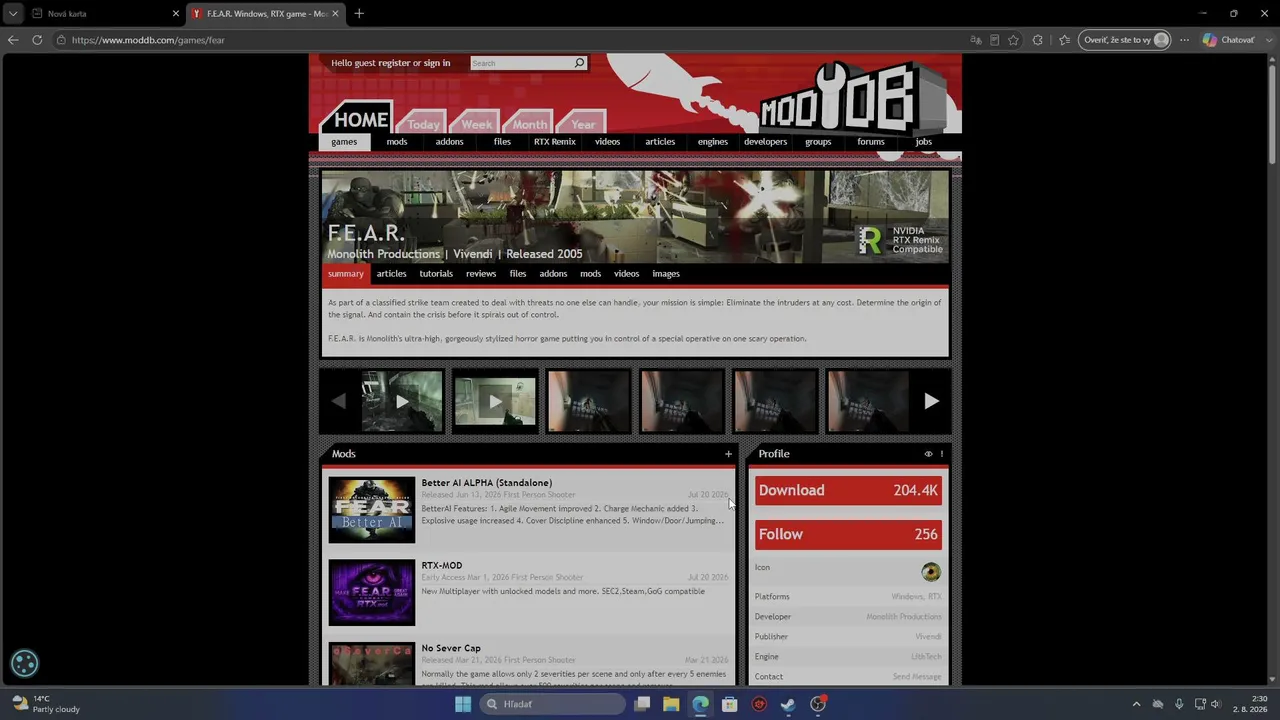Open the forums navigation item

pyautogui.click(x=871, y=142)
